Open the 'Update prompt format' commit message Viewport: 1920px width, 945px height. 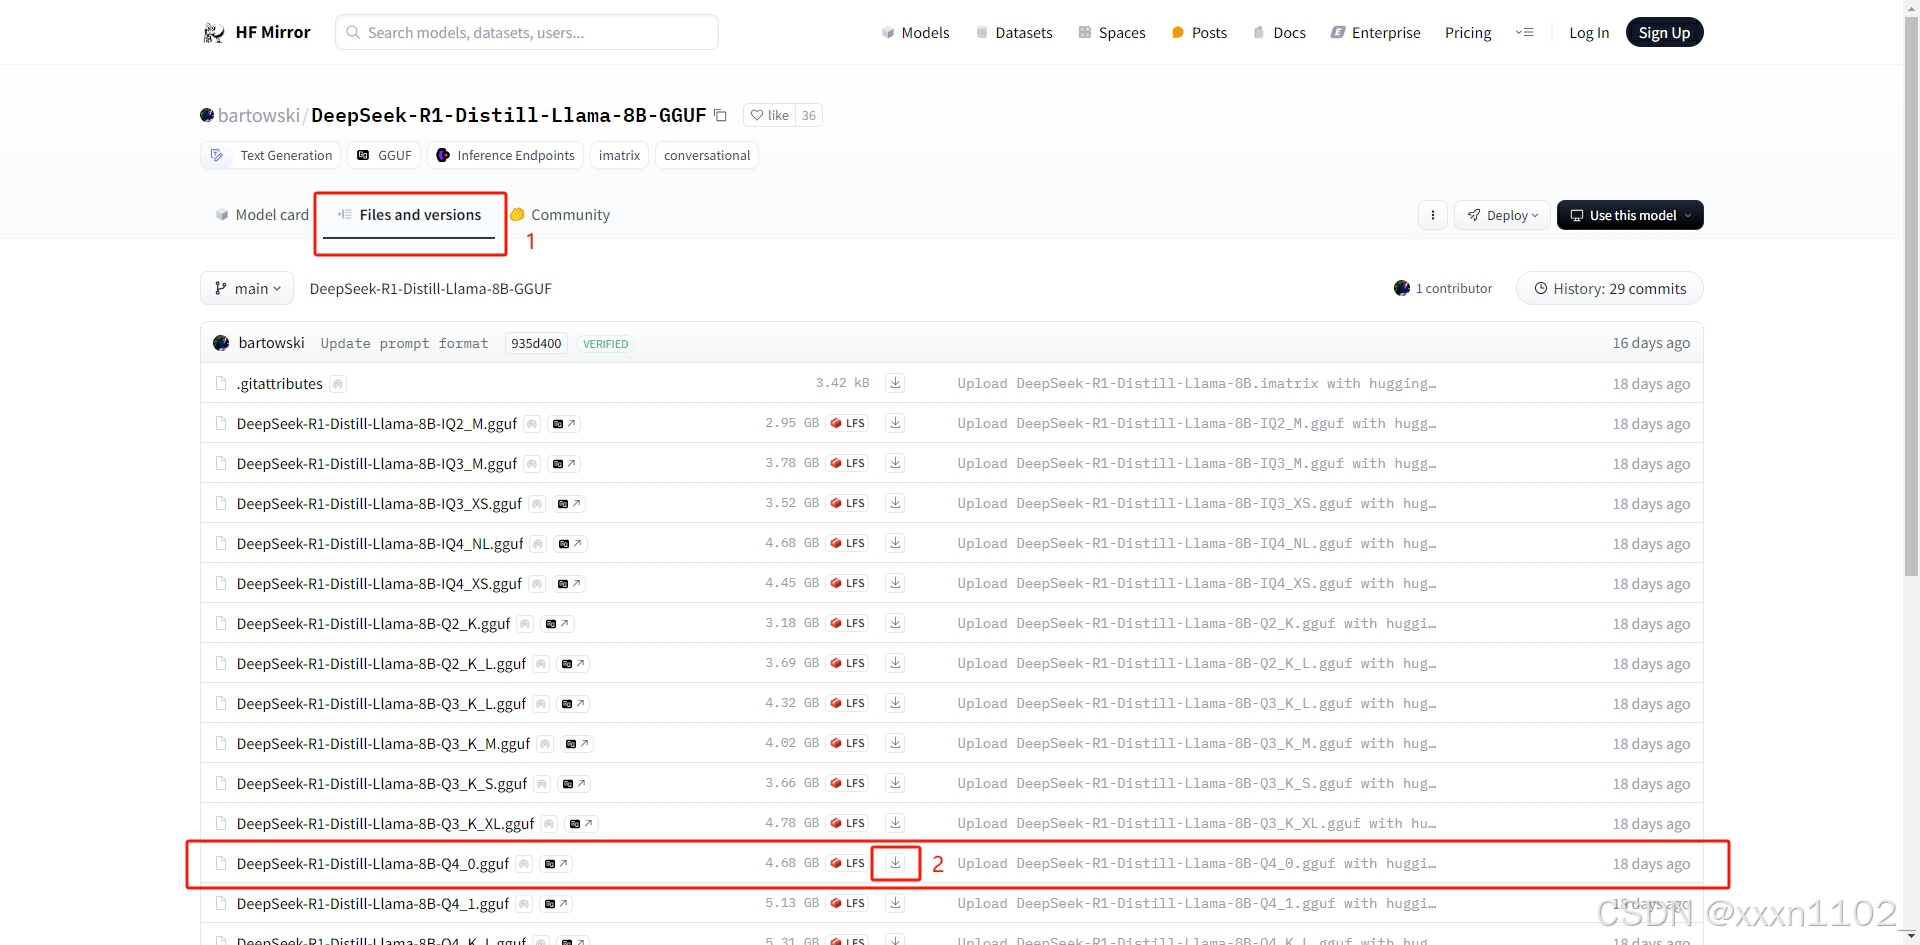tap(404, 343)
